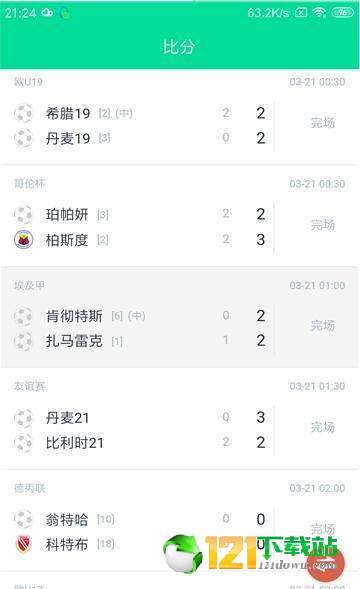Tap 完场 status of 珀帕妍 match
The height and width of the screenshot is (589, 360).
(322, 225)
